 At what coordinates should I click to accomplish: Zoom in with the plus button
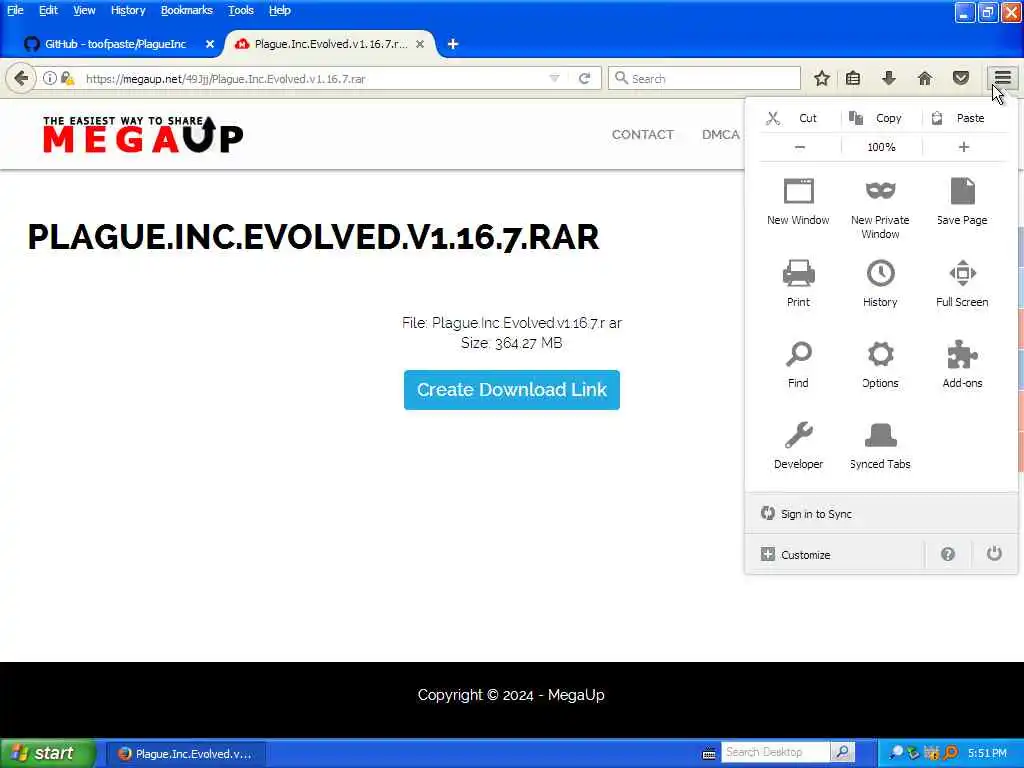click(x=963, y=147)
